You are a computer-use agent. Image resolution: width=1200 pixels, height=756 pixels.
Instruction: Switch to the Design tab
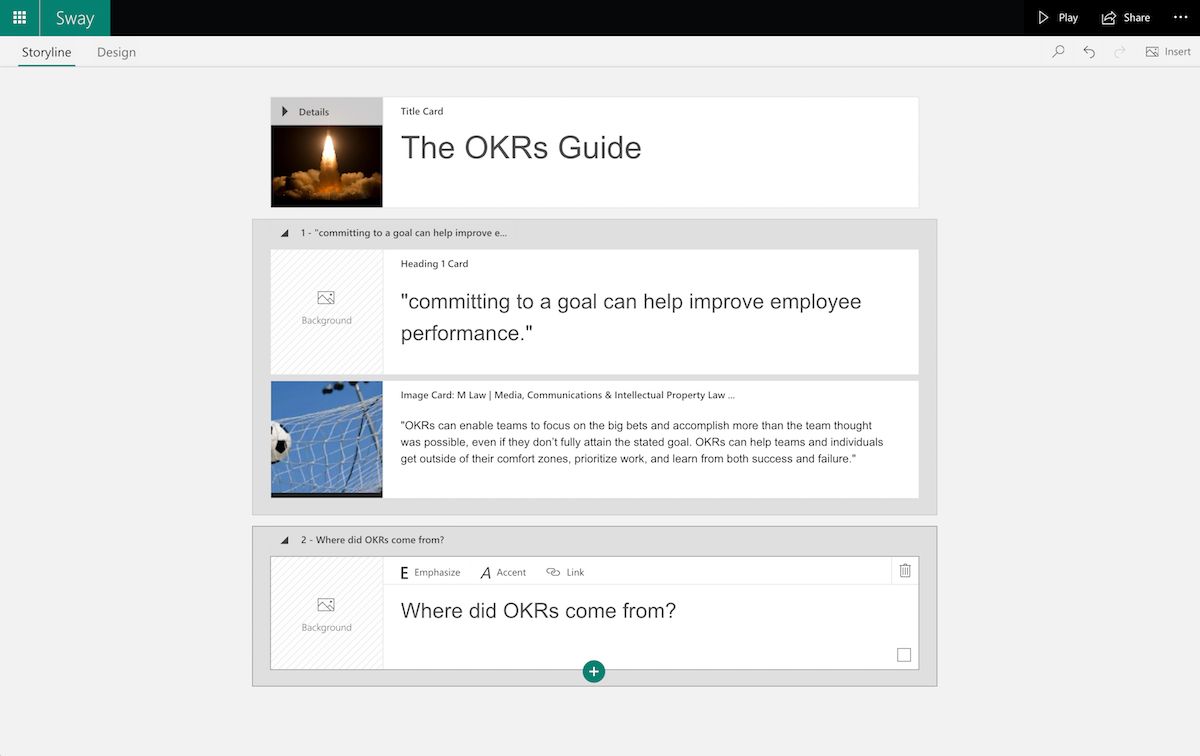tap(116, 52)
